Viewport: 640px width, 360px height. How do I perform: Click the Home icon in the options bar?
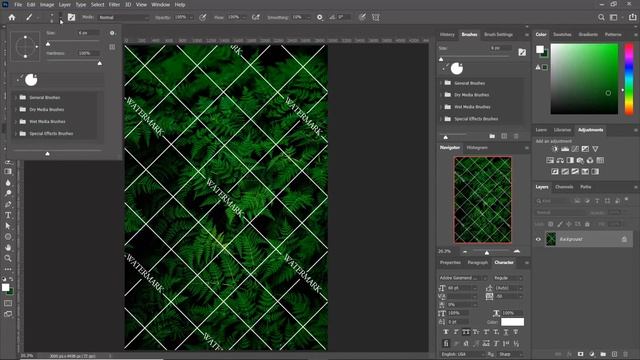pos(12,17)
